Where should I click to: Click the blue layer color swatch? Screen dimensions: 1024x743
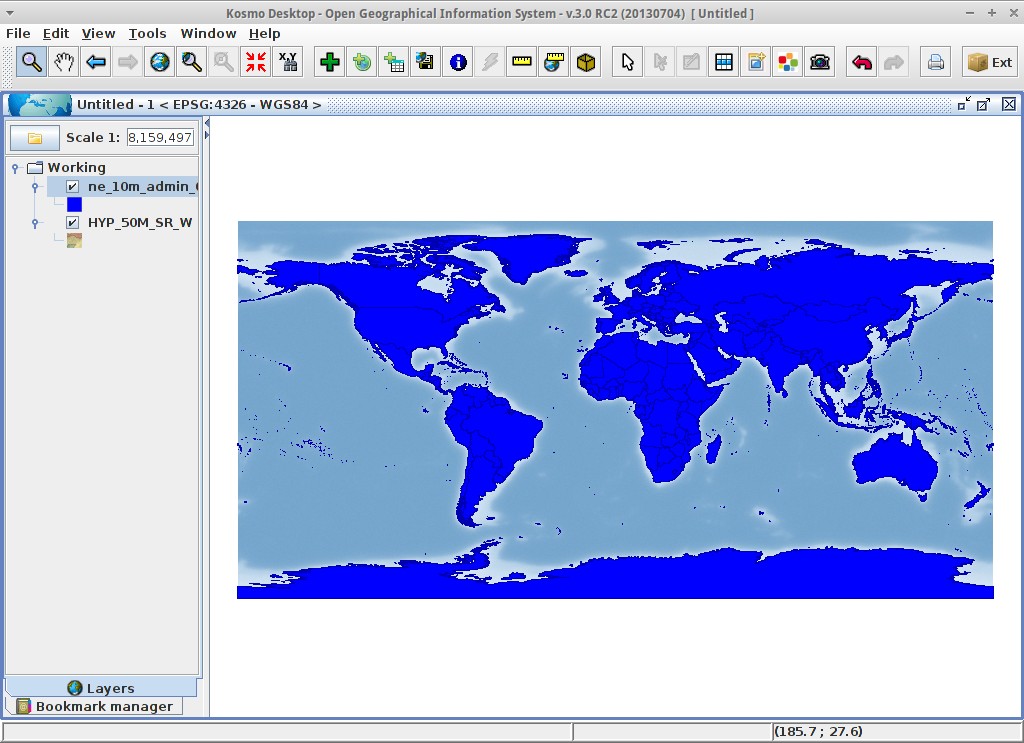click(x=74, y=205)
